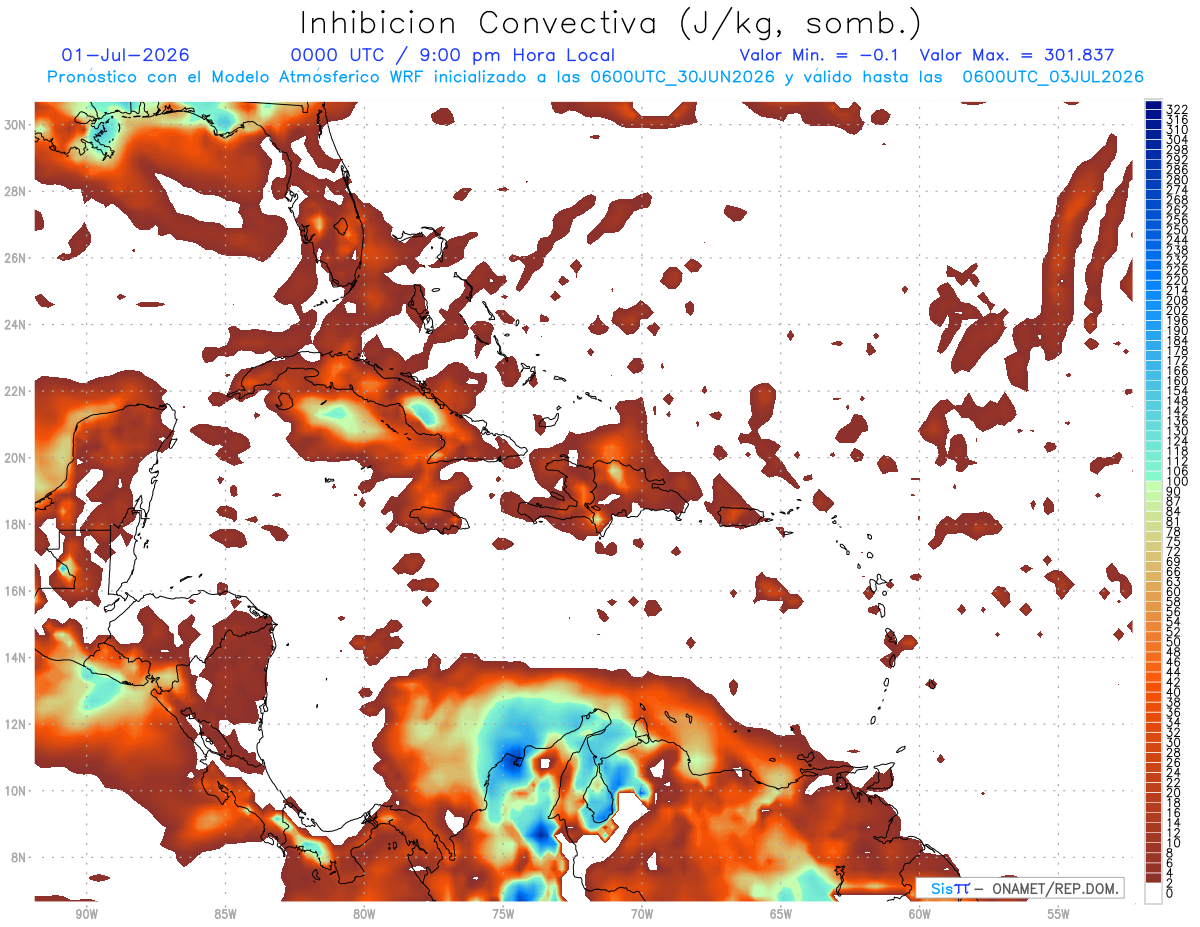Image resolution: width=1200 pixels, height=927 pixels.
Task: Click the '0000 UTC / 9:00 pm Hora Local' text
Action: tap(452, 56)
